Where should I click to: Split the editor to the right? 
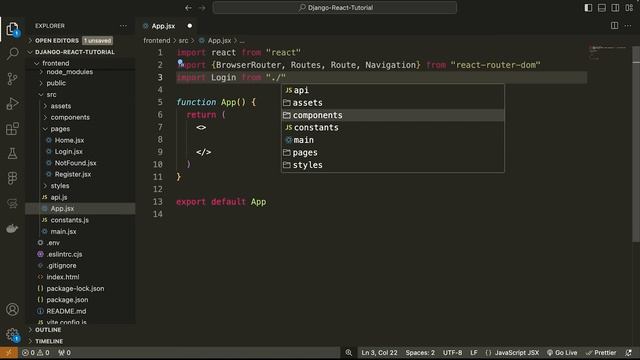pos(614,26)
